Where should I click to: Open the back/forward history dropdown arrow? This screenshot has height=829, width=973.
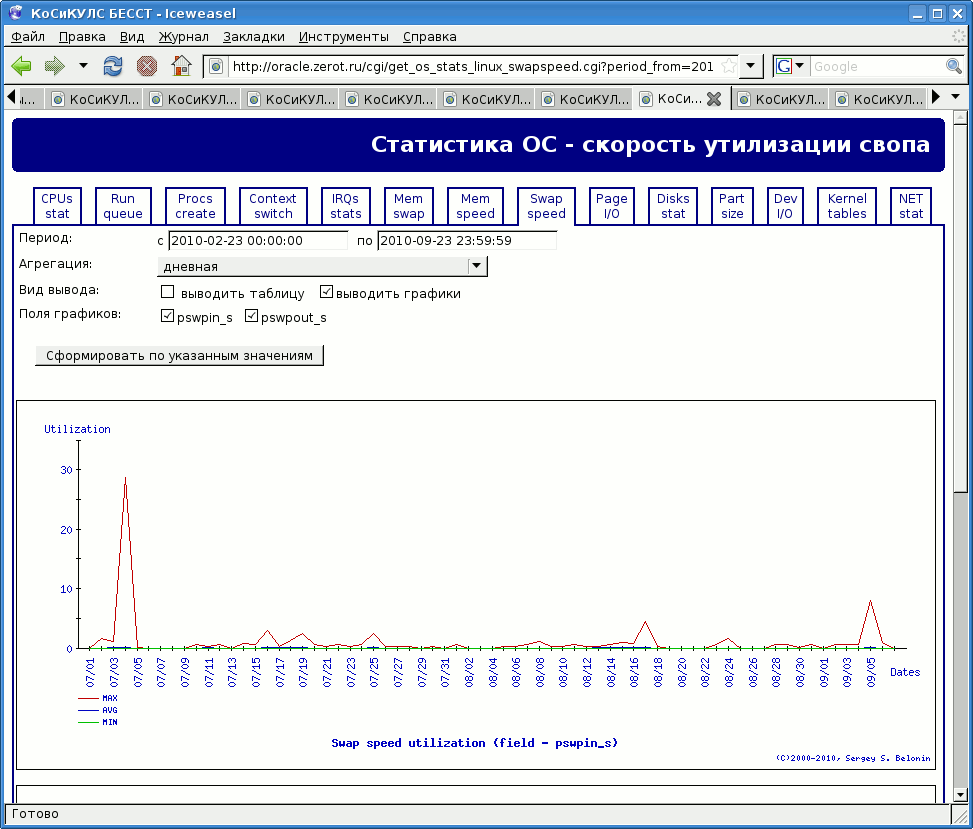pos(83,65)
